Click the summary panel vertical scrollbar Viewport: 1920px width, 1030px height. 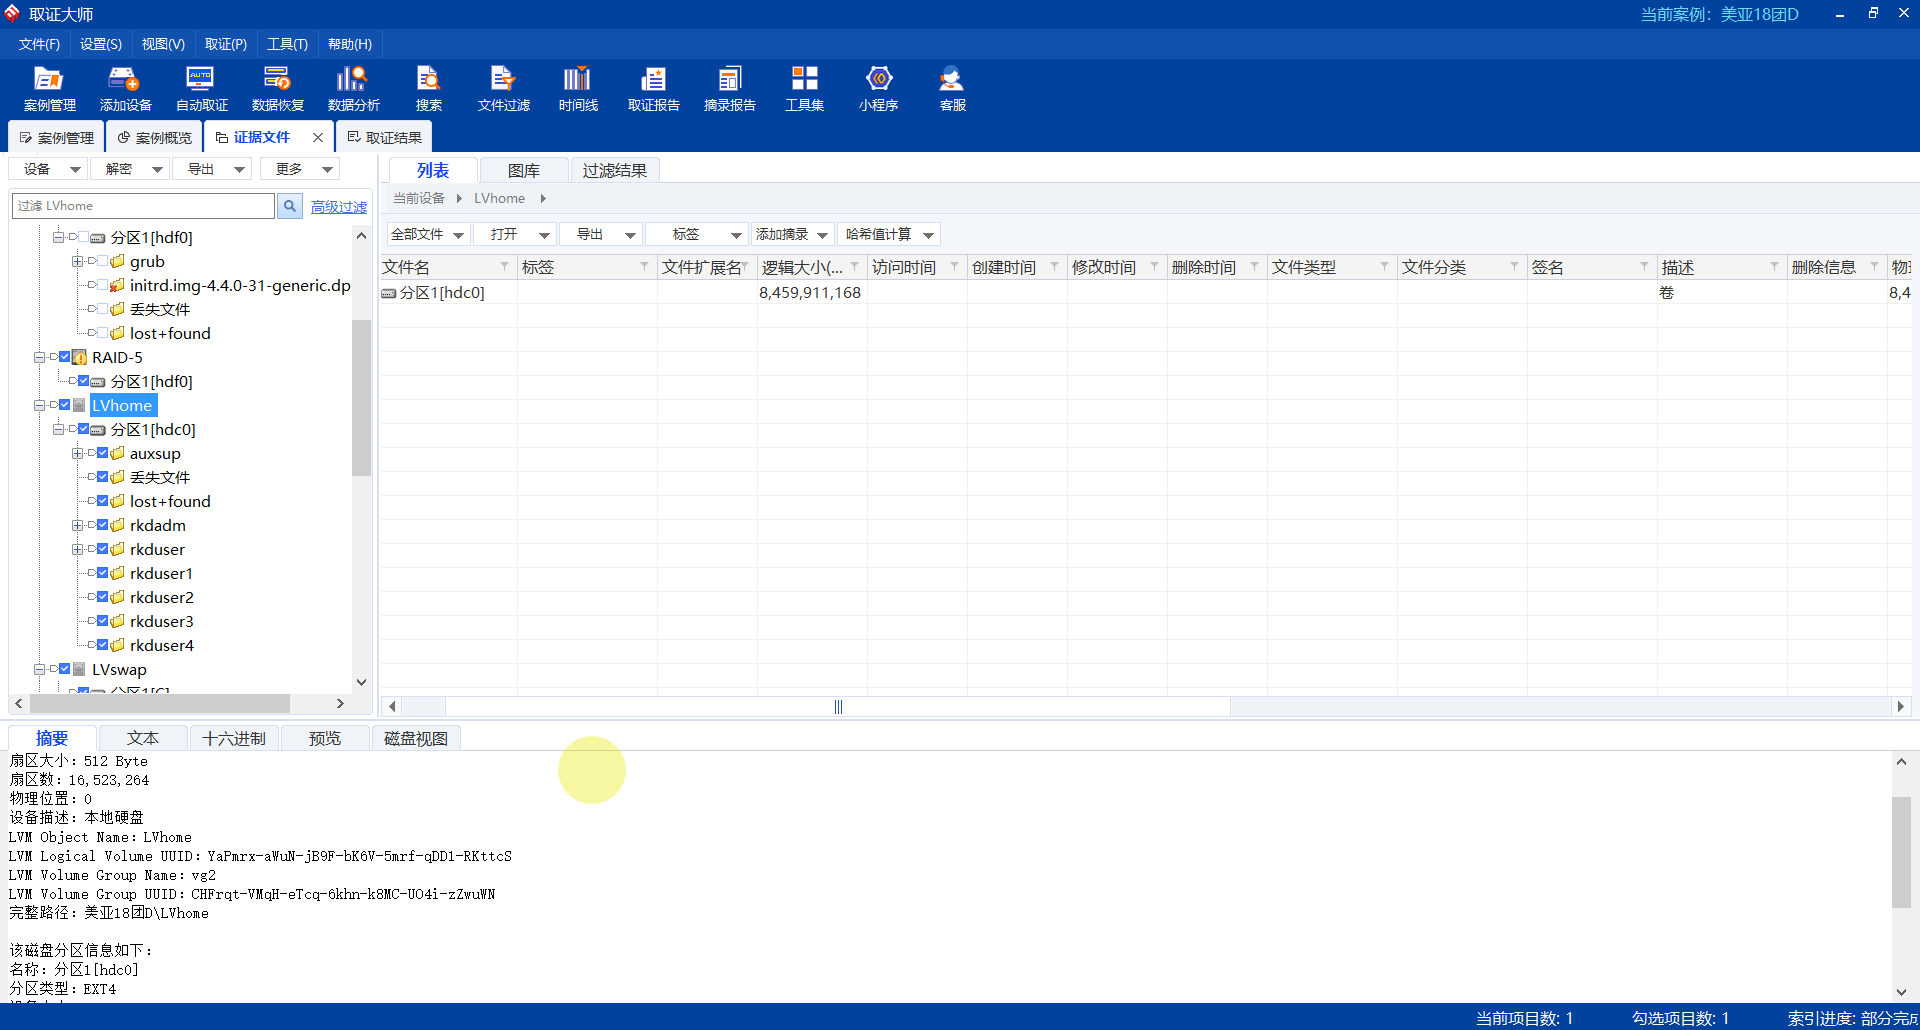click(1901, 851)
